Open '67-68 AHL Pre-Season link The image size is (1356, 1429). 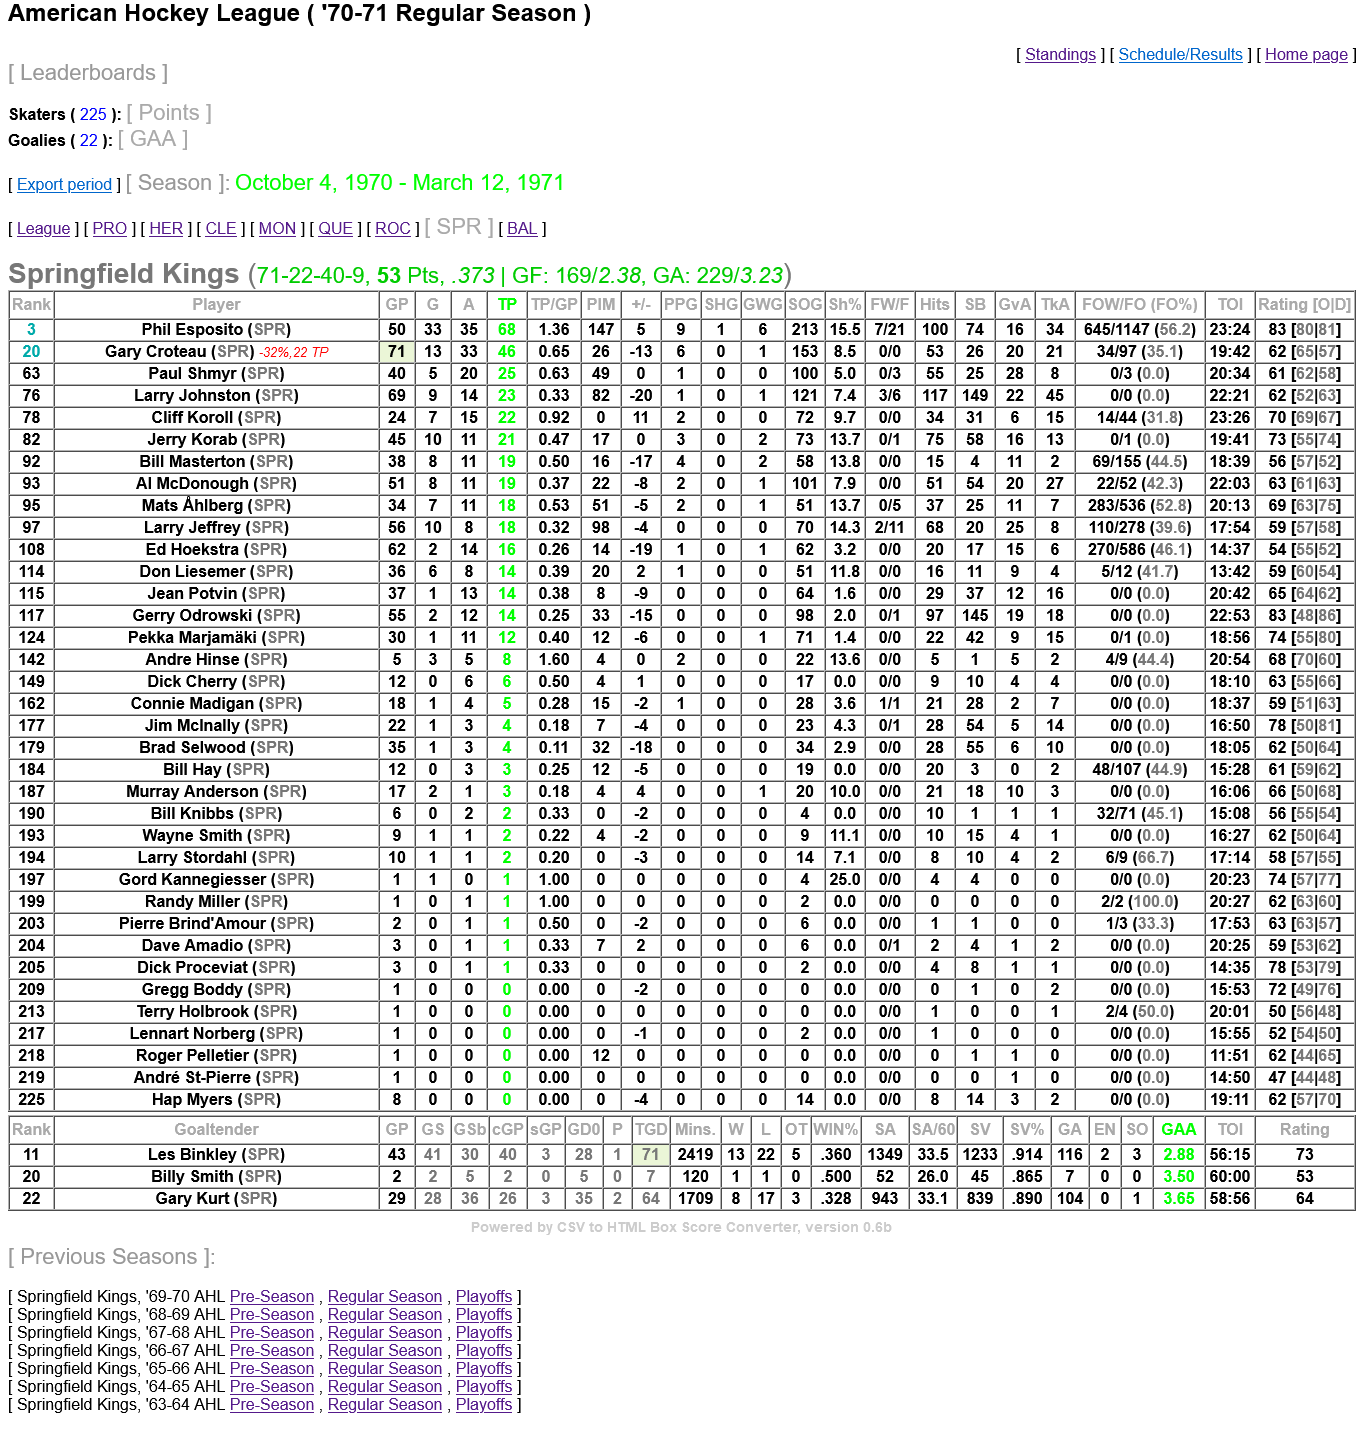[x=272, y=1333]
